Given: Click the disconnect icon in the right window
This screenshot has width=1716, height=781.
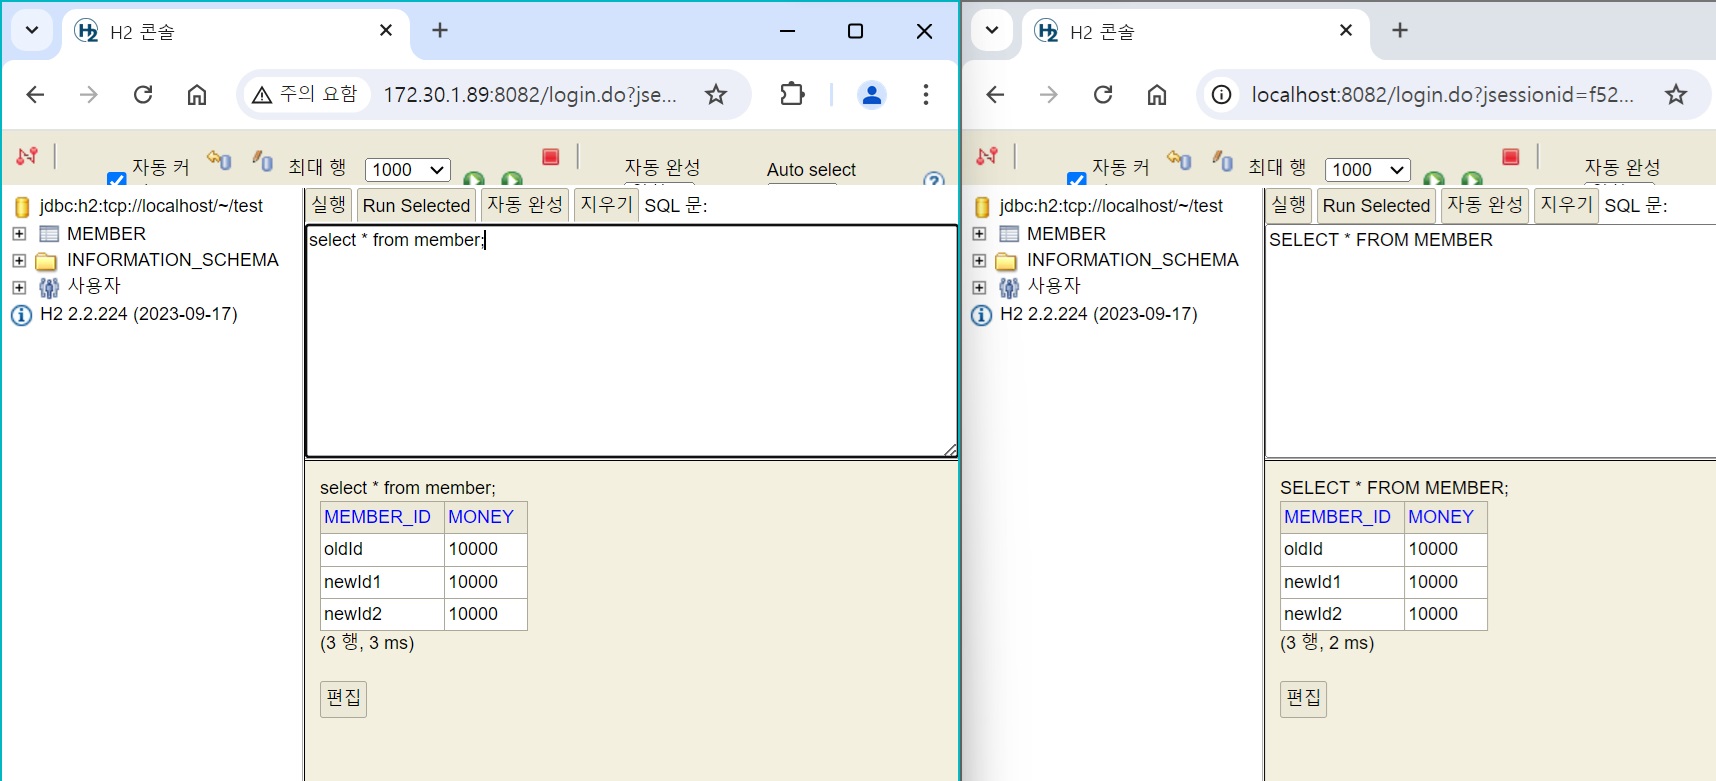Looking at the screenshot, I should pyautogui.click(x=987, y=156).
